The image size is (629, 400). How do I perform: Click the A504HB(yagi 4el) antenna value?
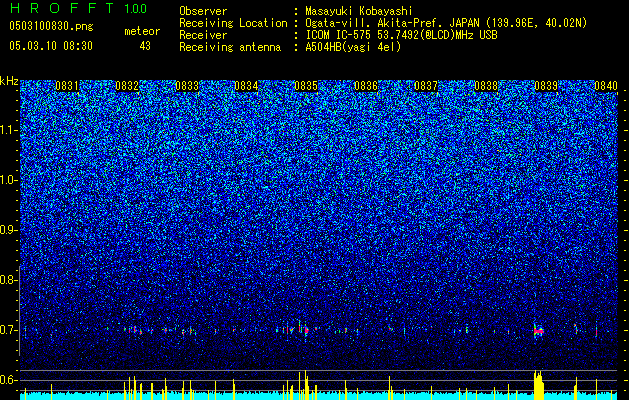[353, 47]
